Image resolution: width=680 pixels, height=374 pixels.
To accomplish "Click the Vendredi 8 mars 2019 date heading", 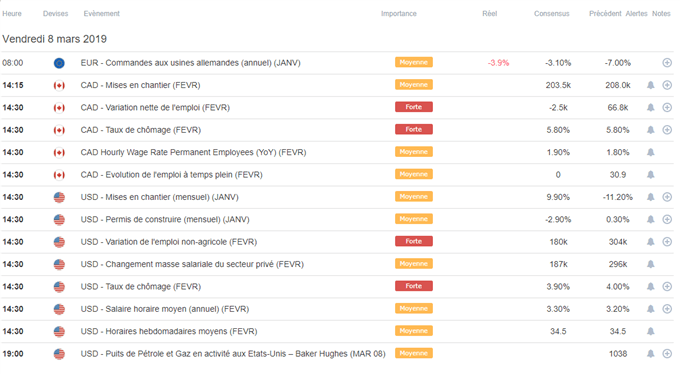I will click(55, 39).
